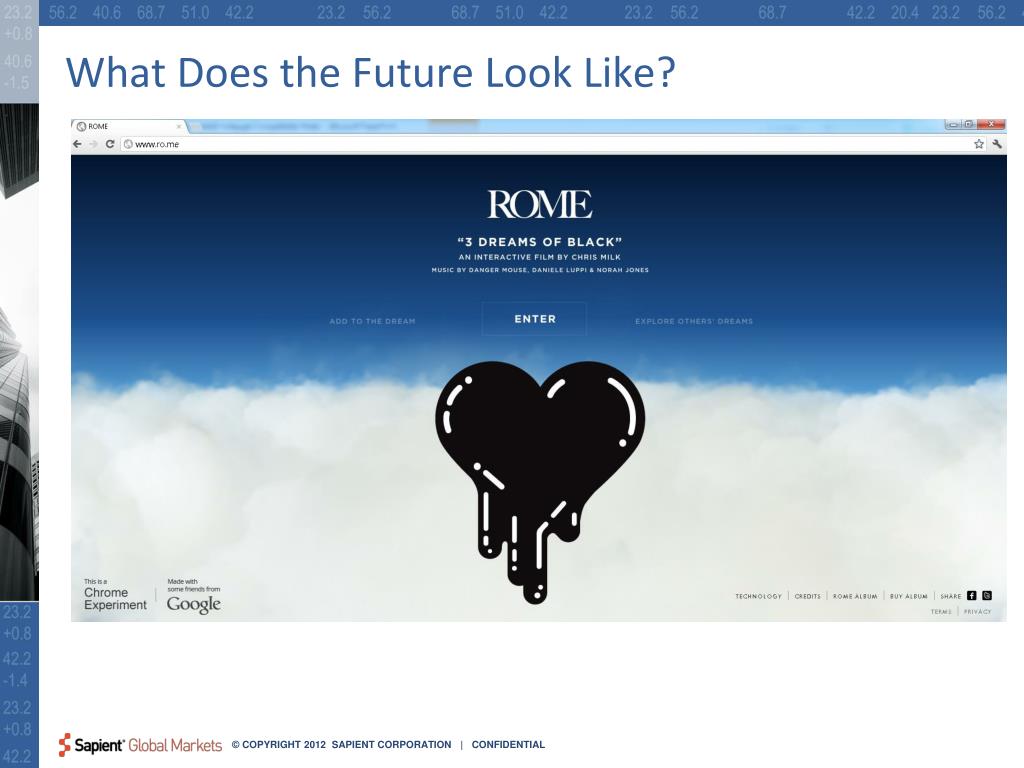Image resolution: width=1024 pixels, height=768 pixels.
Task: Share on Facebook via footer icon
Action: click(x=972, y=596)
